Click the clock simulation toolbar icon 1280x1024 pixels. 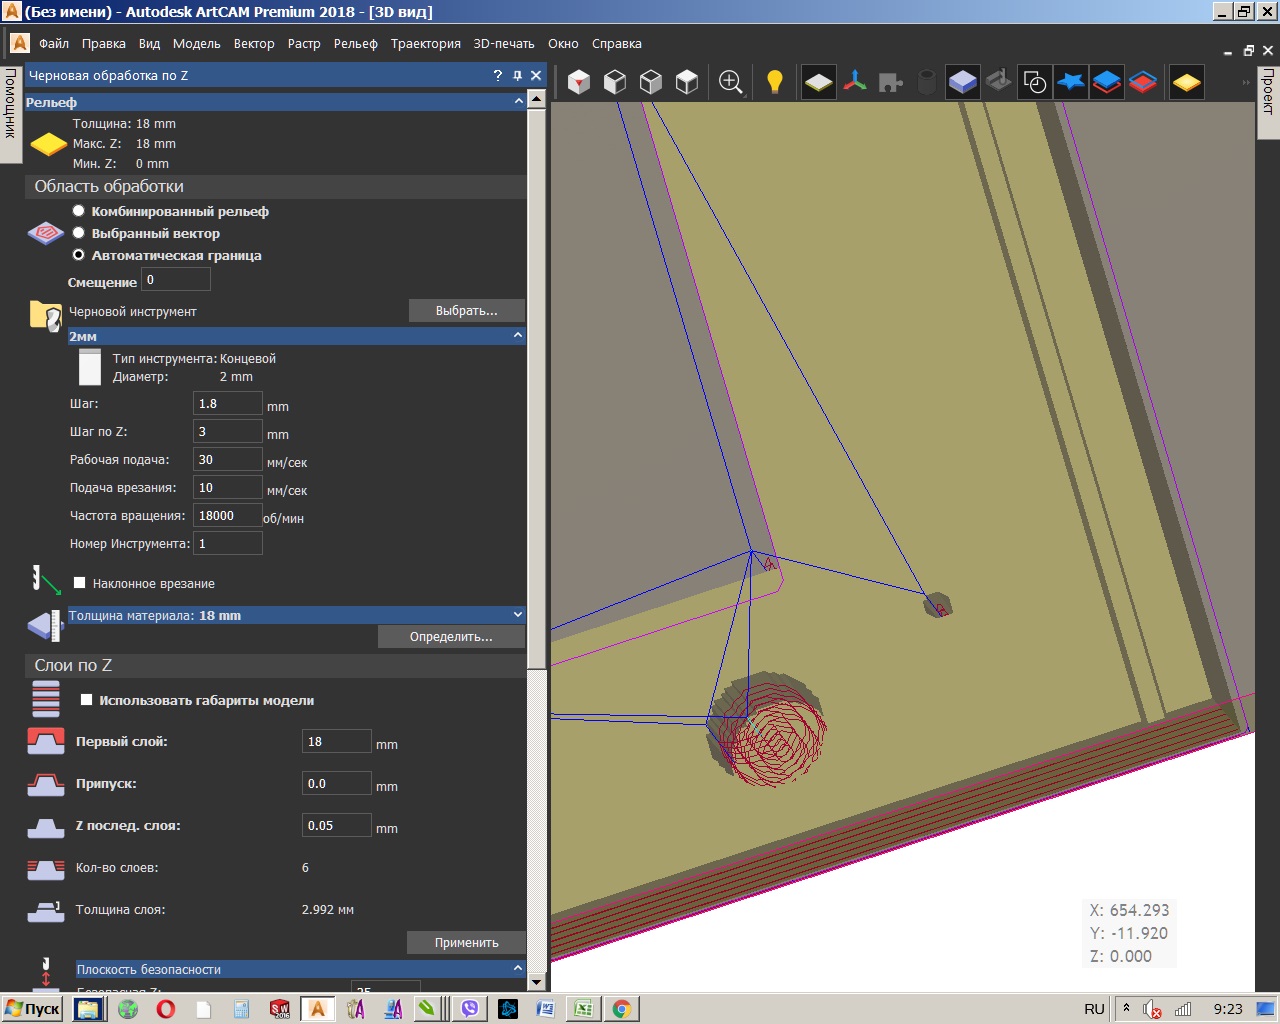point(1035,82)
